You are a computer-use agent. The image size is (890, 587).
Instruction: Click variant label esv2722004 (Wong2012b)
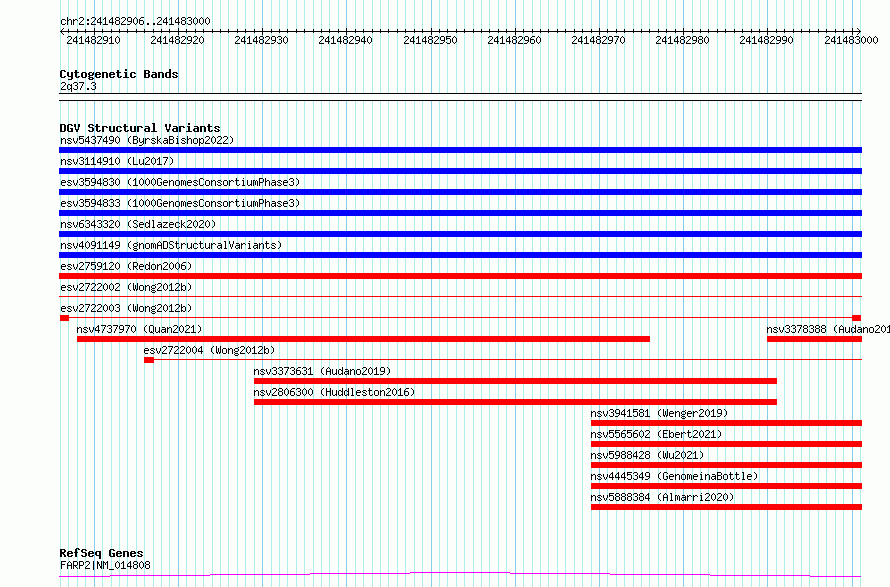pyautogui.click(x=209, y=350)
